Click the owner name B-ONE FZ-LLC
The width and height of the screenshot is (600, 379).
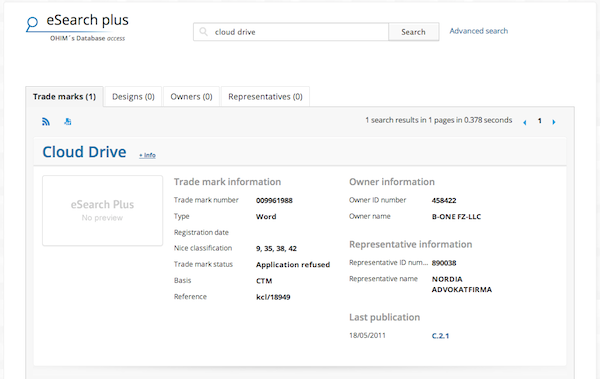click(456, 217)
